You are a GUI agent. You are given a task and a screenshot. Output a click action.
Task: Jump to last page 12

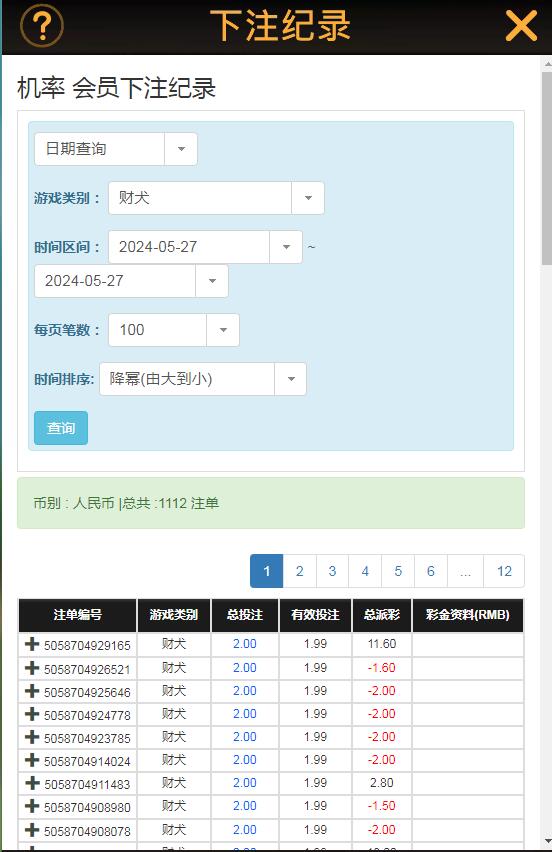(x=504, y=571)
